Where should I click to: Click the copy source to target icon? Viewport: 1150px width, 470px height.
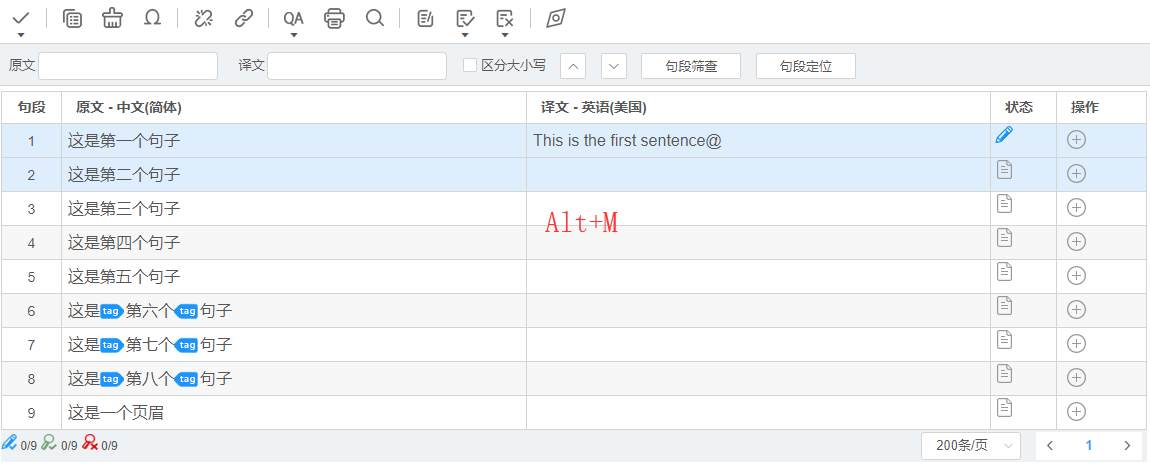point(72,18)
